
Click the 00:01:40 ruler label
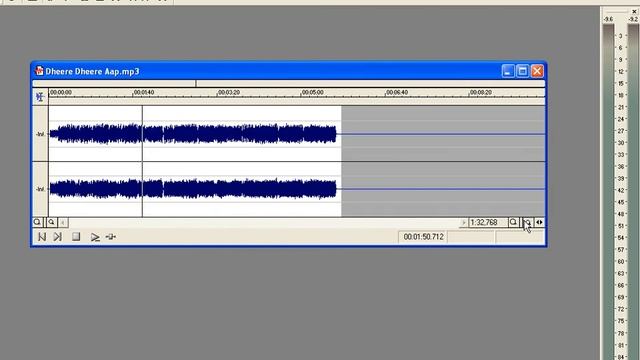point(144,93)
